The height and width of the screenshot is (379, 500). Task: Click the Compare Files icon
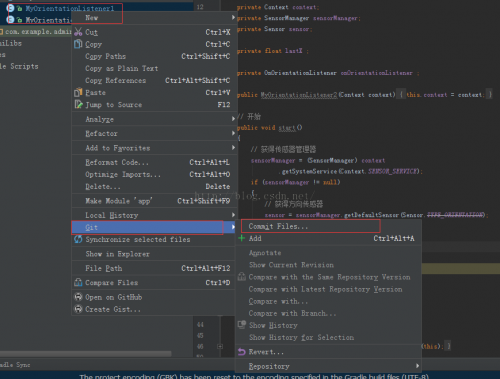coord(78,283)
